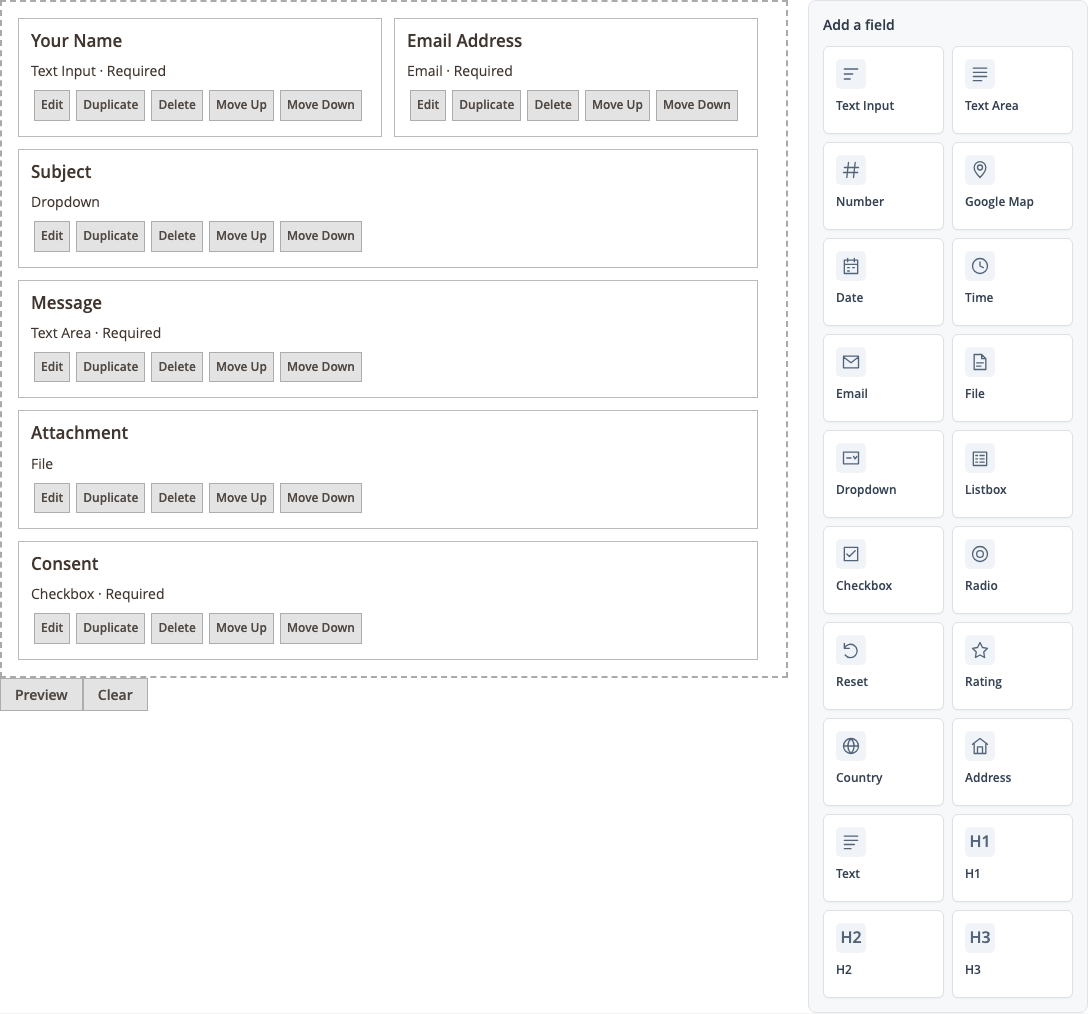The width and height of the screenshot is (1088, 1014).
Task: Move the Subject field down
Action: 321,236
